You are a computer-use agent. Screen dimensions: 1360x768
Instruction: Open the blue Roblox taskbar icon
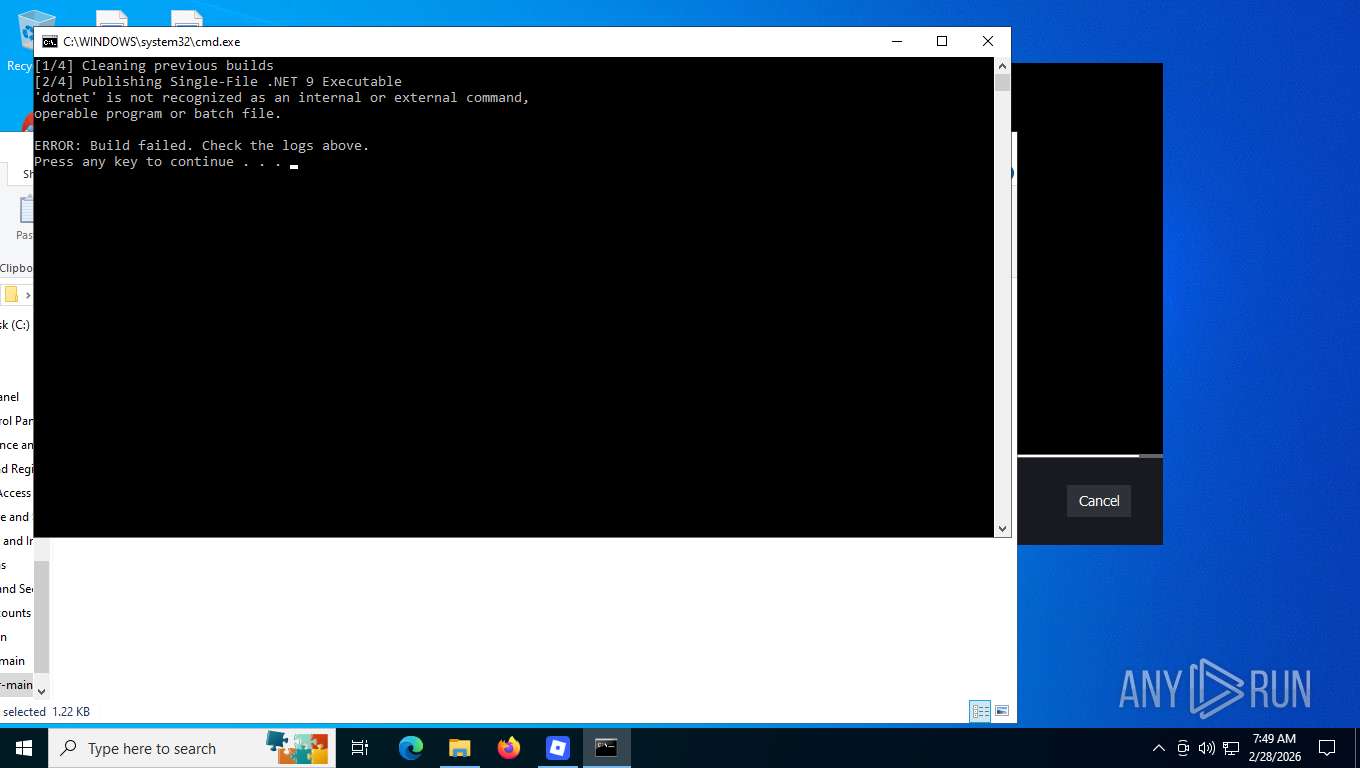click(557, 748)
